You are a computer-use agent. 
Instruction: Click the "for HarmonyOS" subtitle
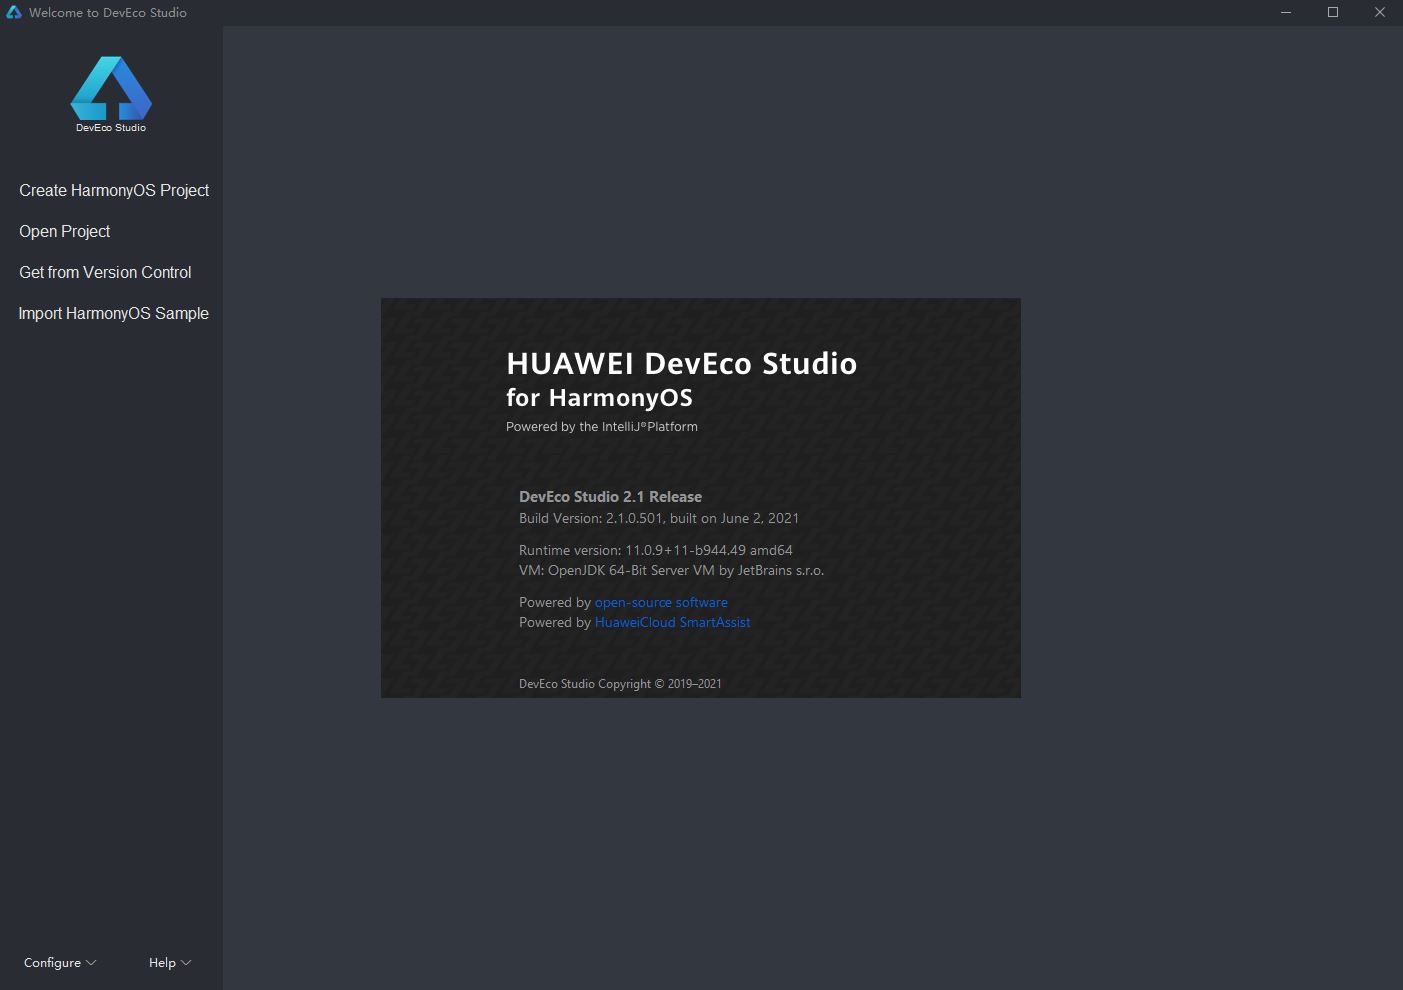pos(599,397)
